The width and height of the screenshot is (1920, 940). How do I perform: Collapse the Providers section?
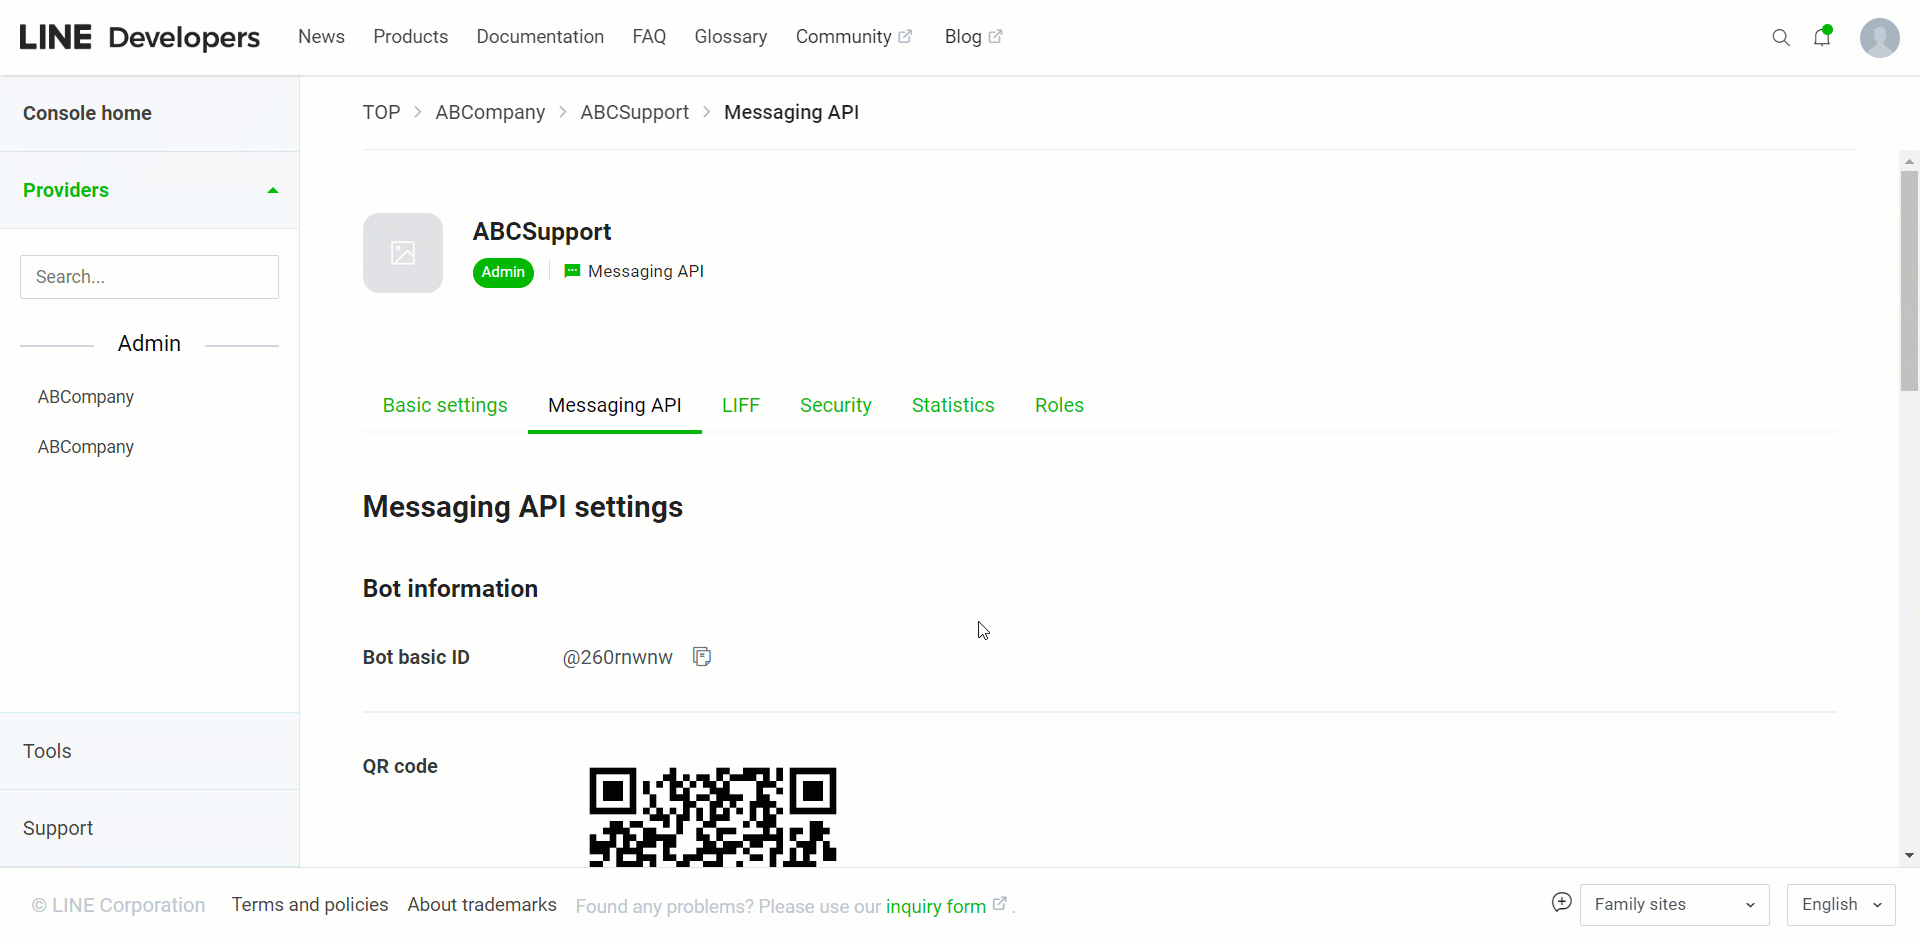[272, 190]
